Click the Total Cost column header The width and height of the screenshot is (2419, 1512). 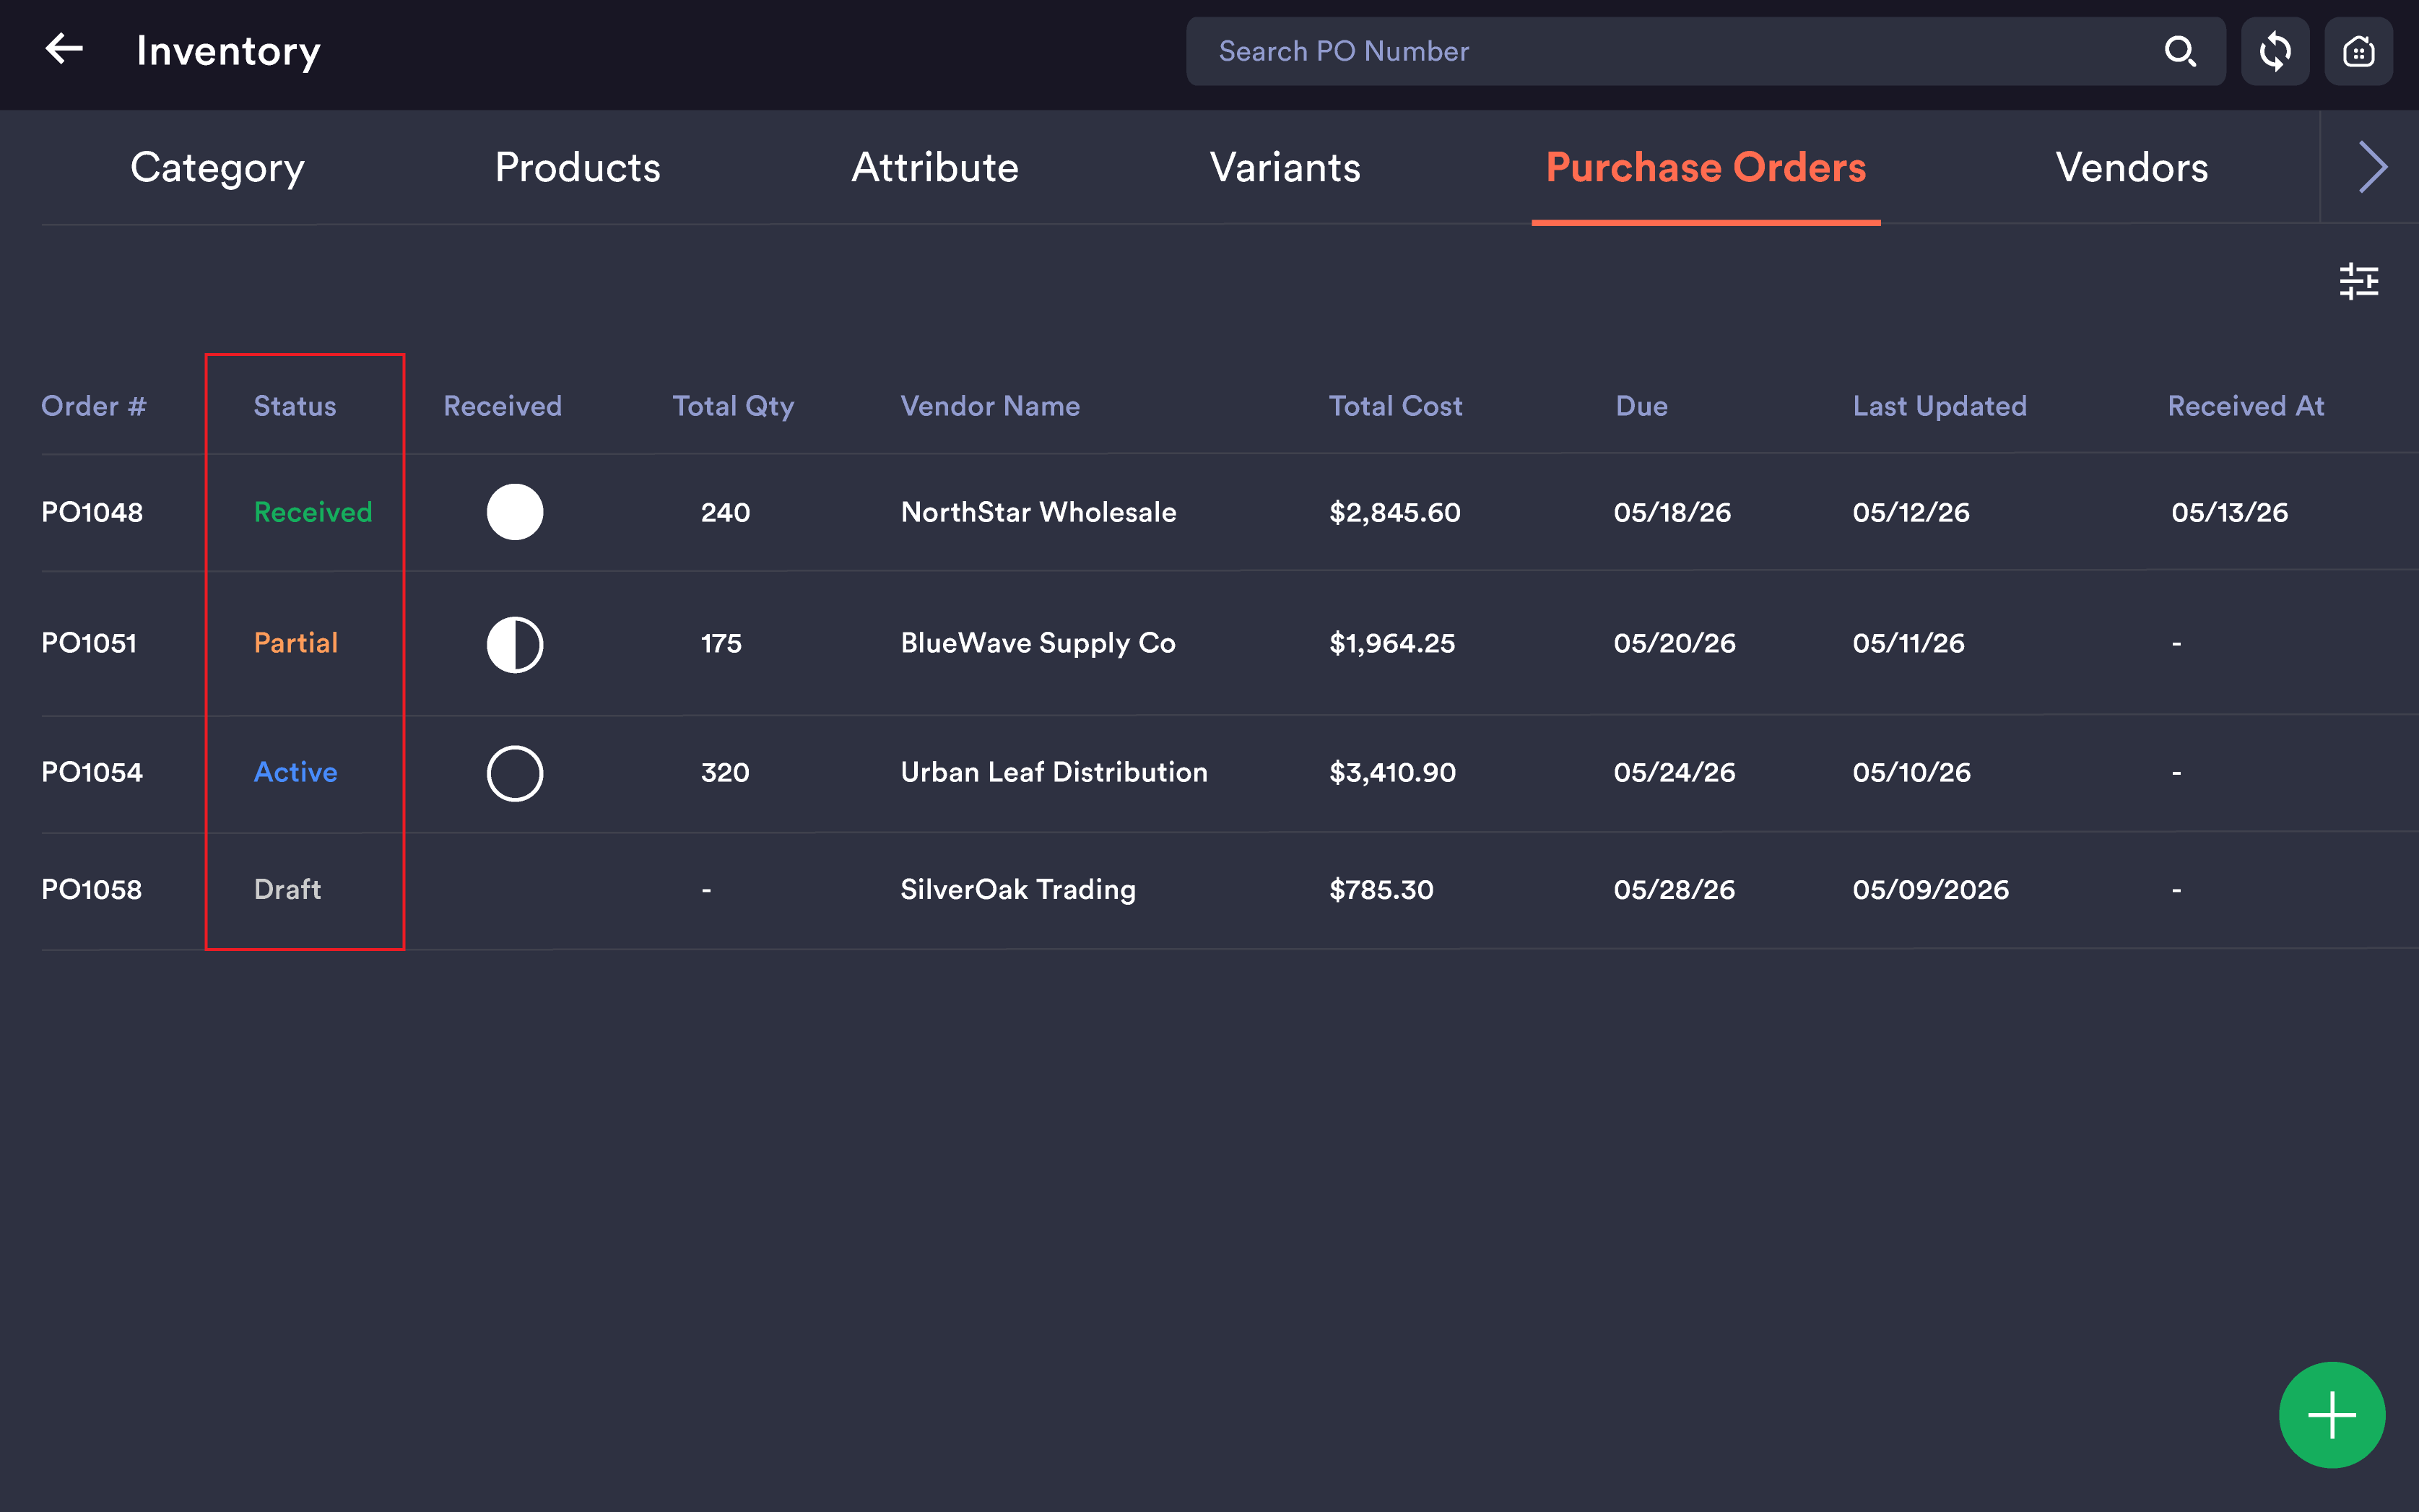pos(1395,406)
